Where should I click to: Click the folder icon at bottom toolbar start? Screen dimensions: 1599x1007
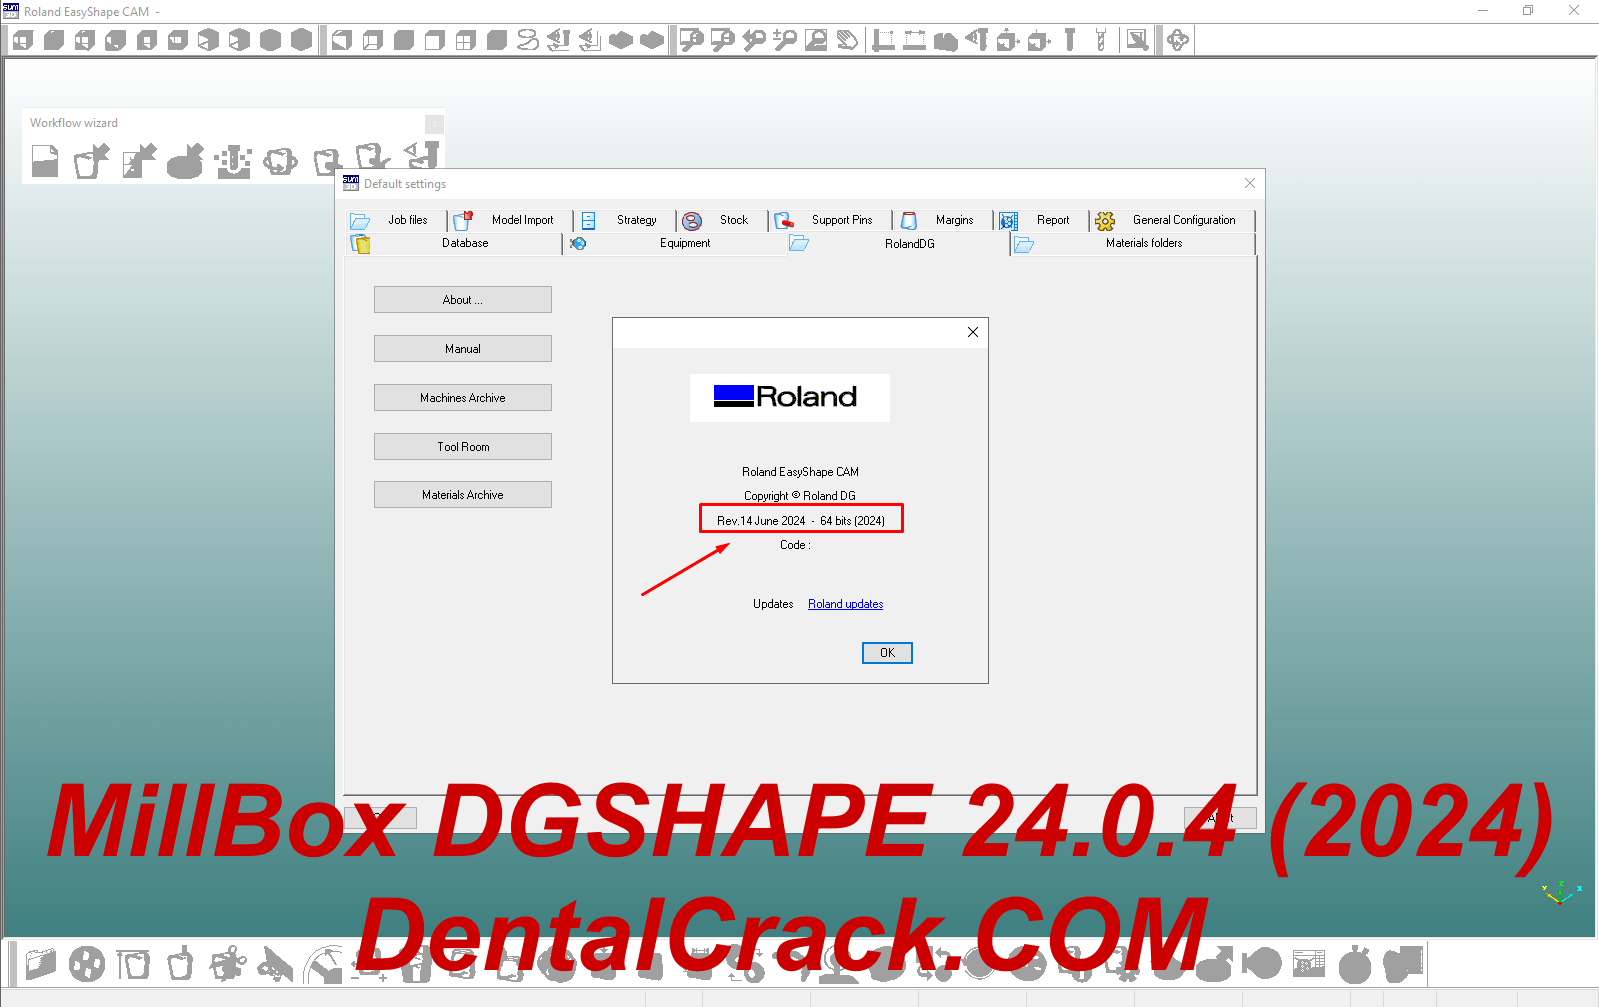(40, 964)
